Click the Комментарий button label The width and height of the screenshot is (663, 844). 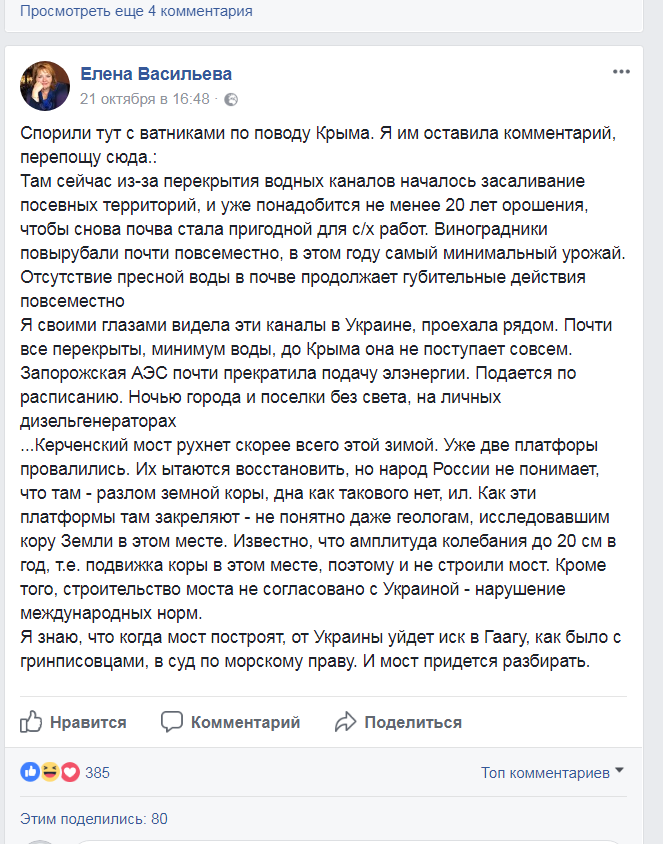click(x=245, y=722)
